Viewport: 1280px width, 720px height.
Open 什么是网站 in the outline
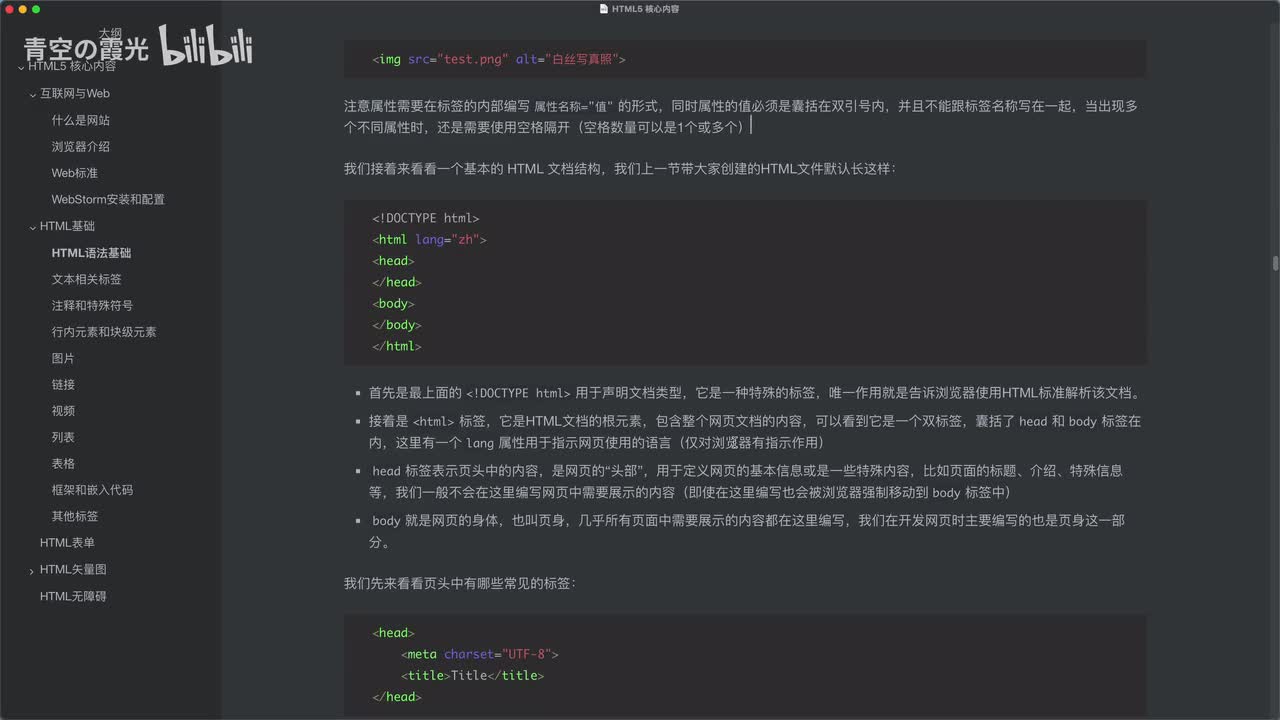pyautogui.click(x=81, y=120)
